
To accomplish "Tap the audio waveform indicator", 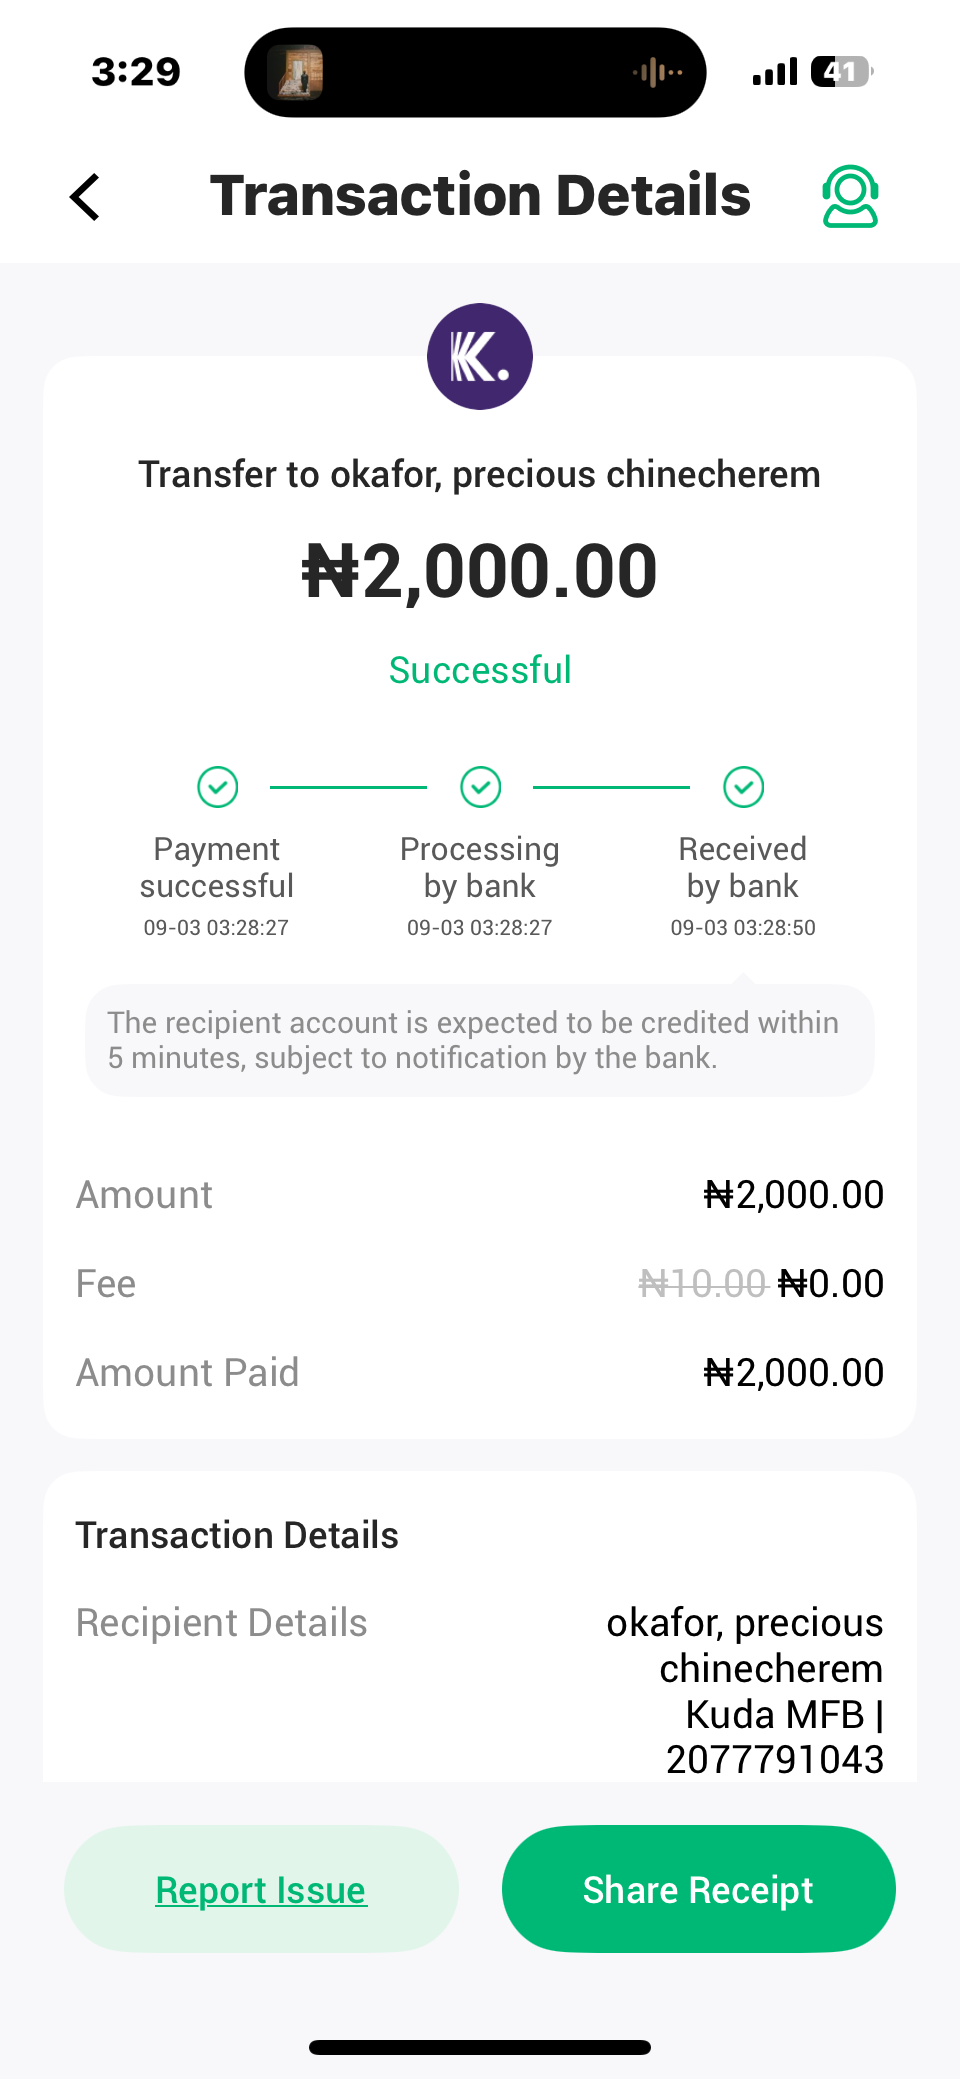I will point(657,73).
